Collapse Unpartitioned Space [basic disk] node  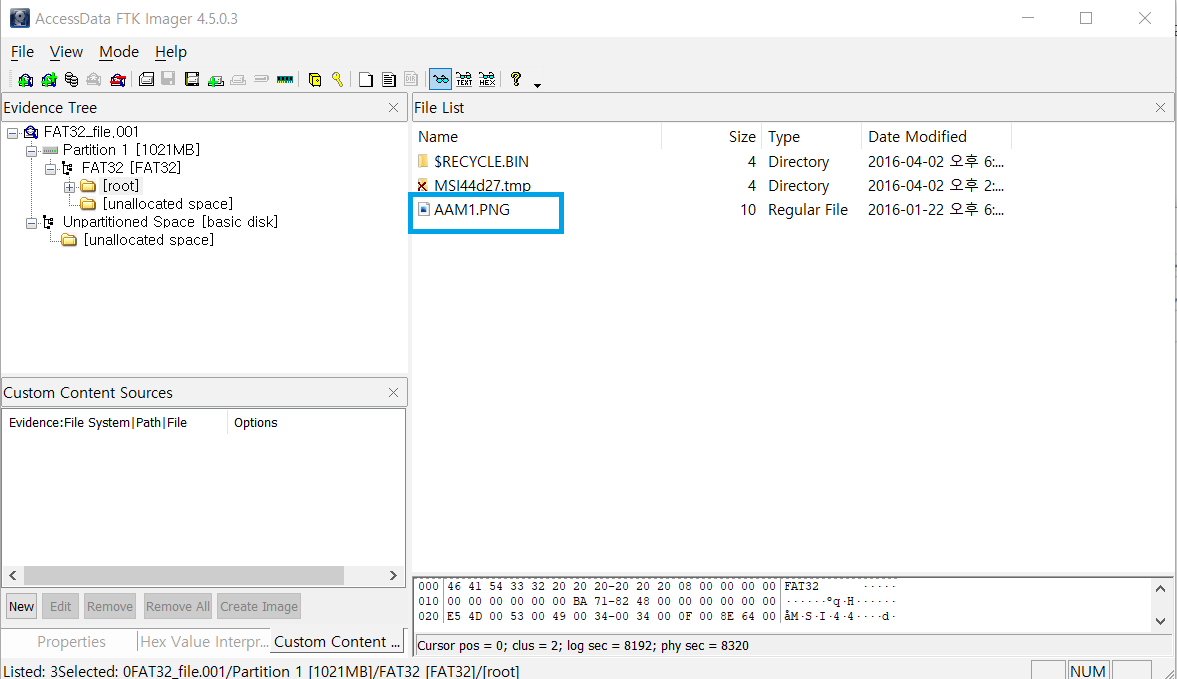pyautogui.click(x=32, y=223)
